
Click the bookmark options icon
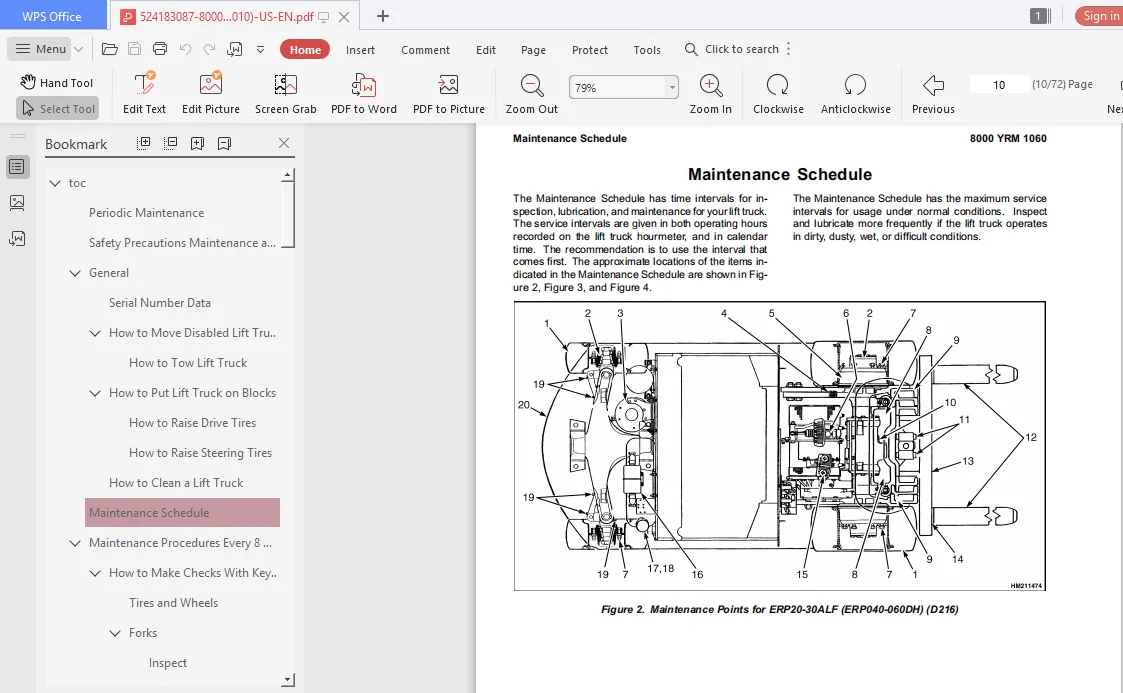pos(224,143)
